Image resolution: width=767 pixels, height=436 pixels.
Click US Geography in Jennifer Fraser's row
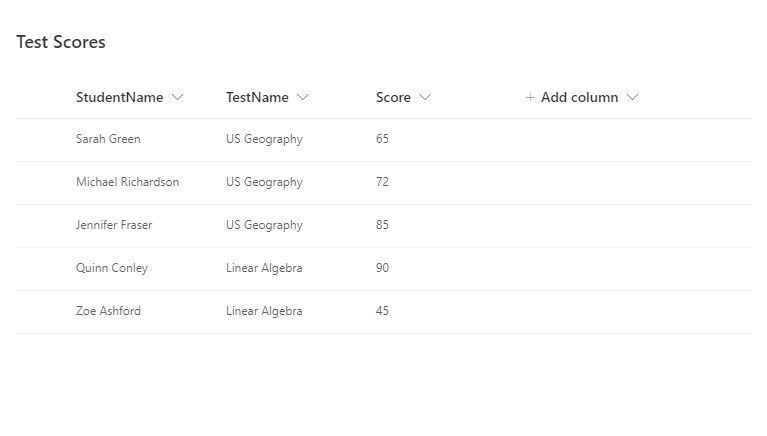[x=264, y=225]
